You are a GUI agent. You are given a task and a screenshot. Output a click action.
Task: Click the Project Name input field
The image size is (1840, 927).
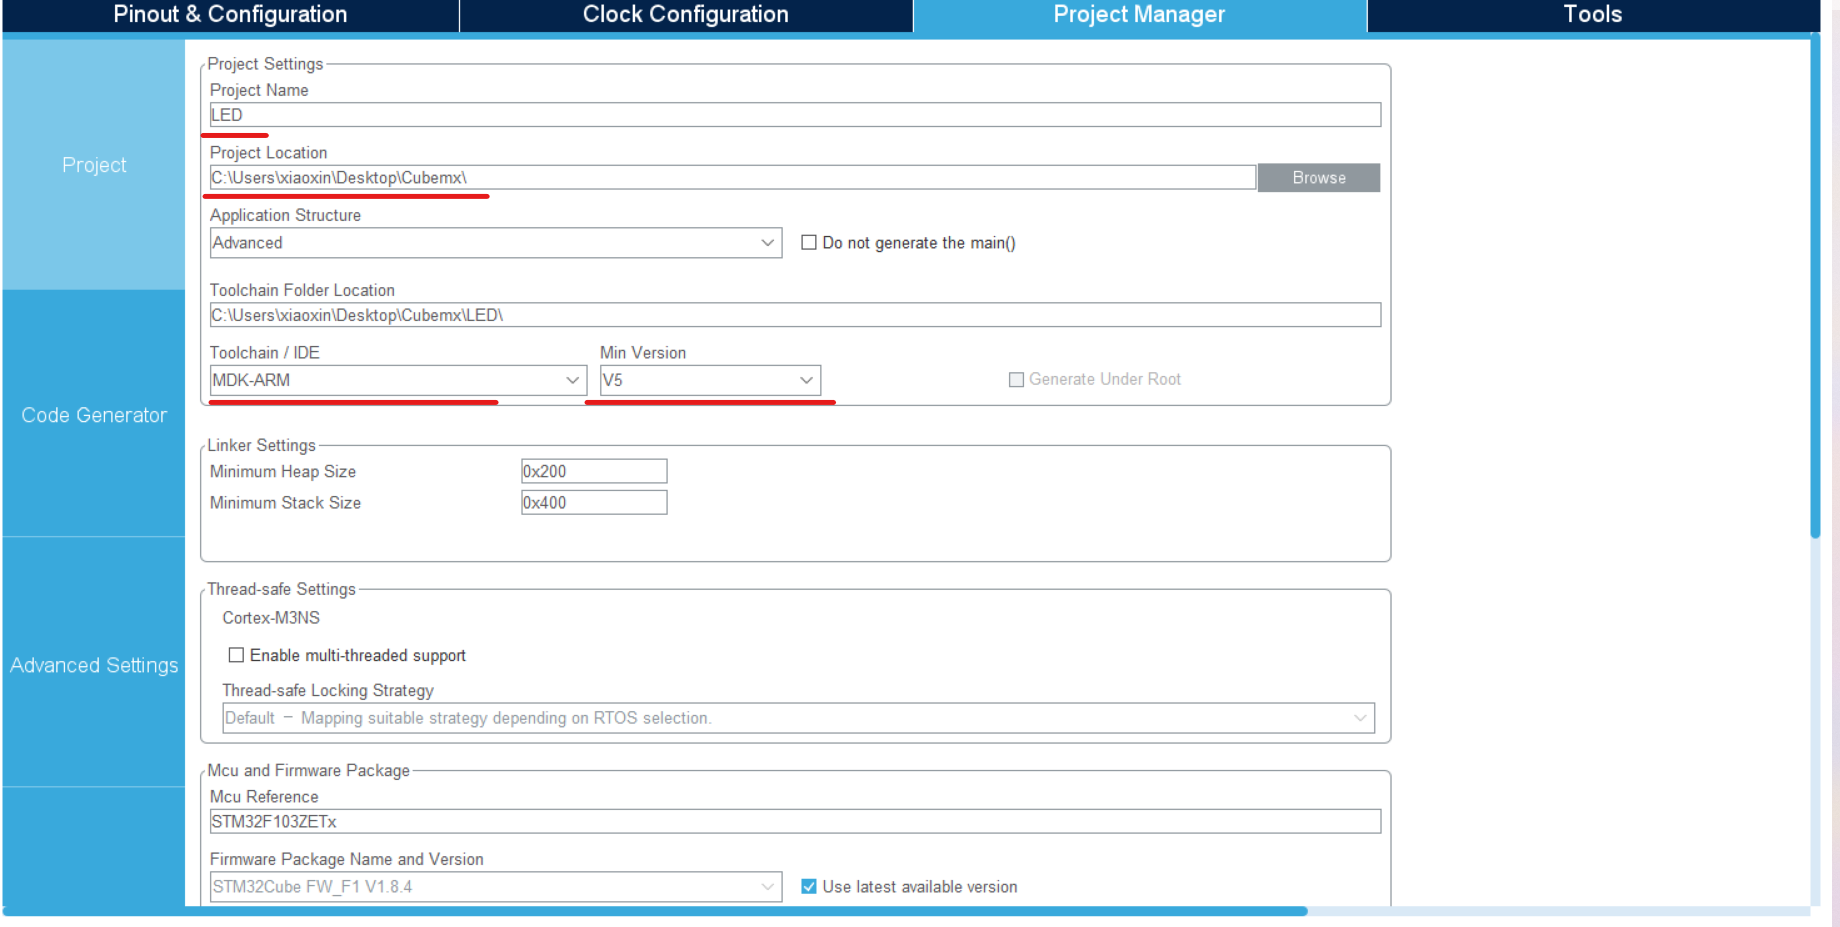[795, 115]
